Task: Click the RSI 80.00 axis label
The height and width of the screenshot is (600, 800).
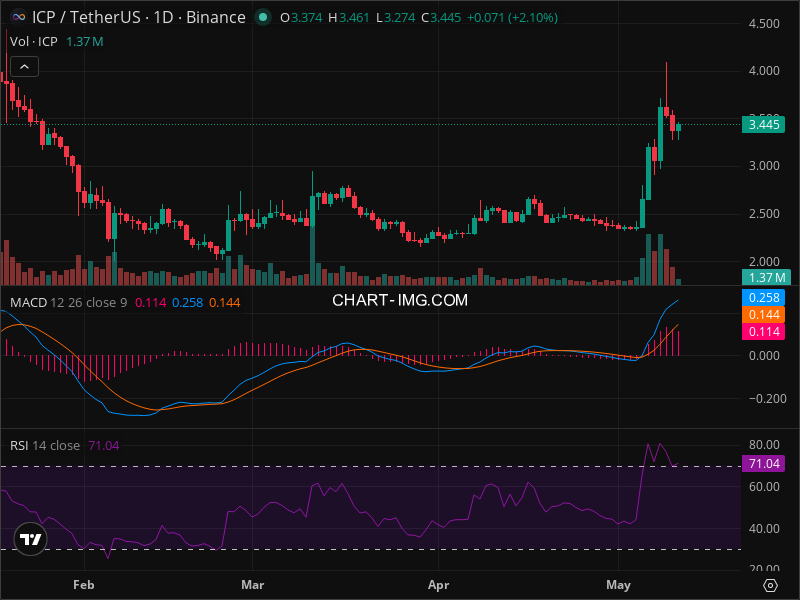Action: pyautogui.click(x=764, y=444)
